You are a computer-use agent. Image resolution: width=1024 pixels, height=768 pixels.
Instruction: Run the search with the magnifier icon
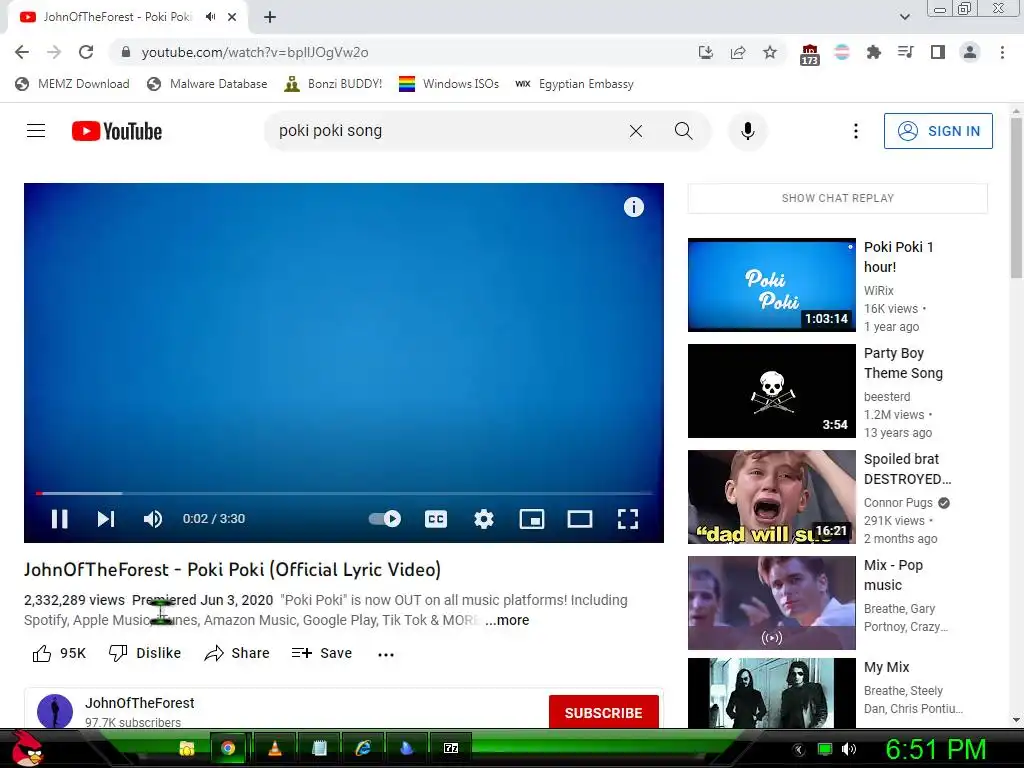click(x=684, y=131)
